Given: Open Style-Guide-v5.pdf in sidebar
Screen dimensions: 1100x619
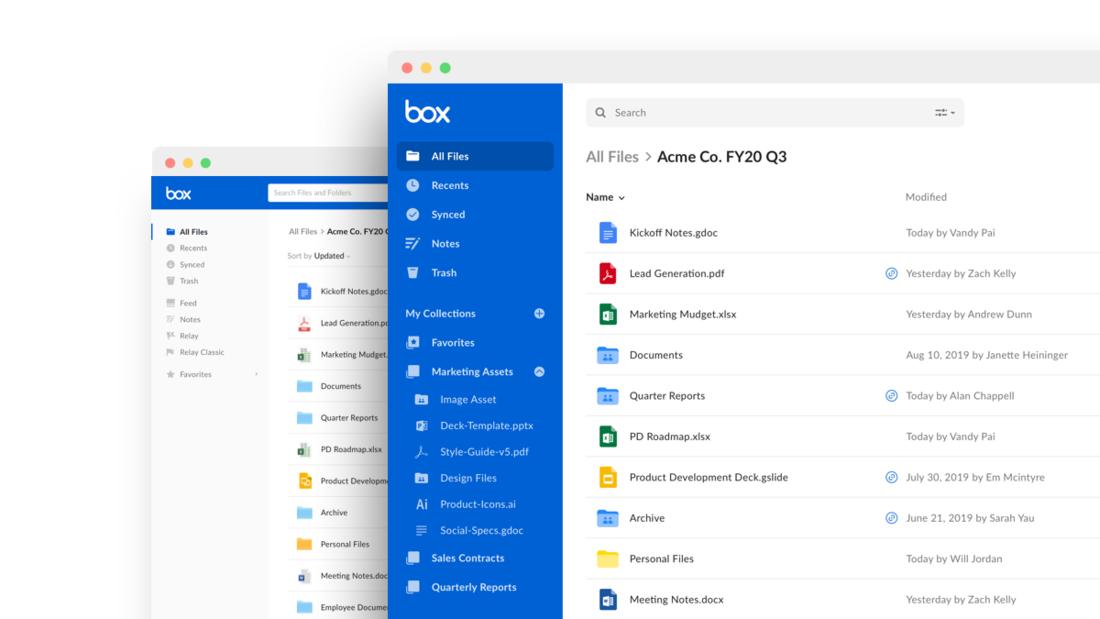Looking at the screenshot, I should tap(484, 451).
